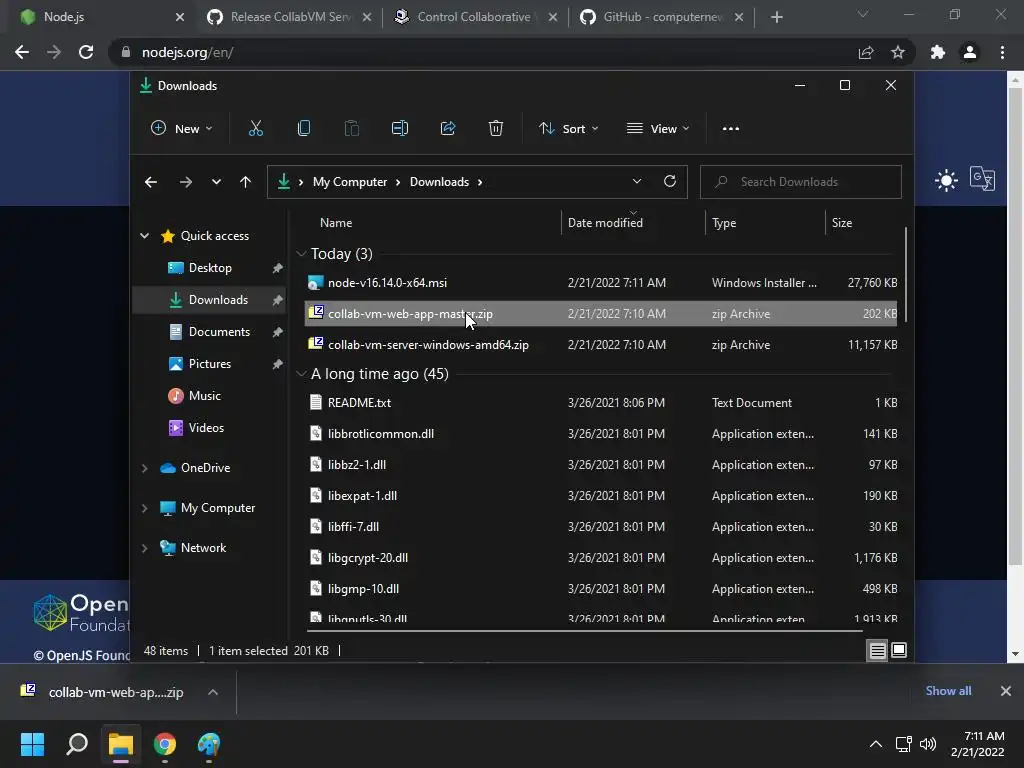1024x768 pixels.
Task: Collapse Quick access tree node
Action: 144,236
